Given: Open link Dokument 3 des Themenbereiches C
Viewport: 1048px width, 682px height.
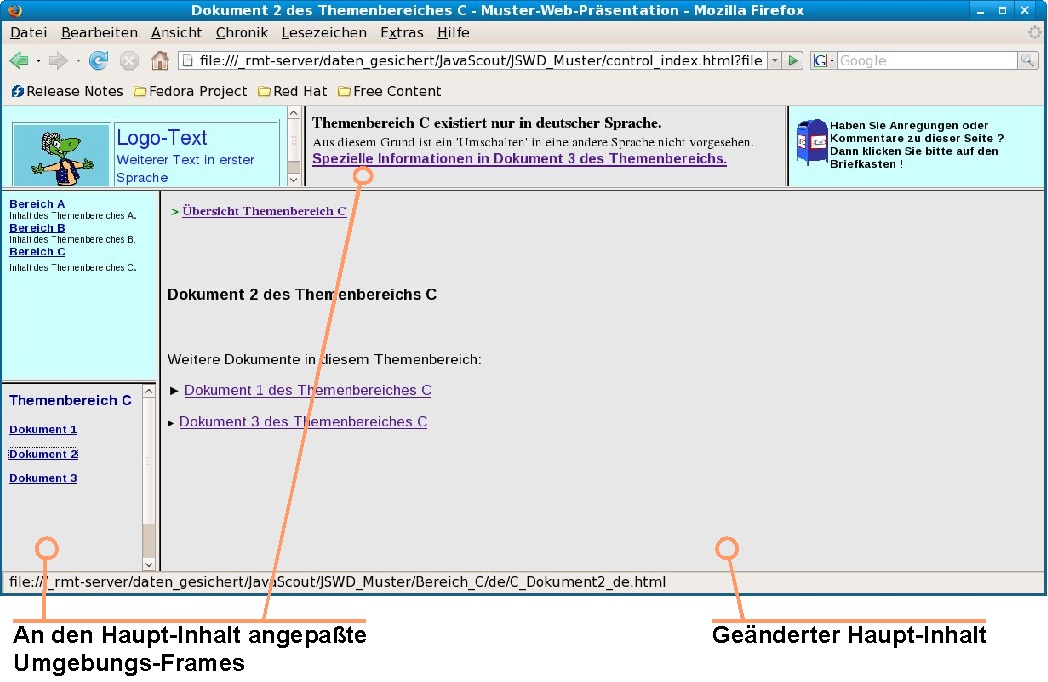Looking at the screenshot, I should point(303,422).
